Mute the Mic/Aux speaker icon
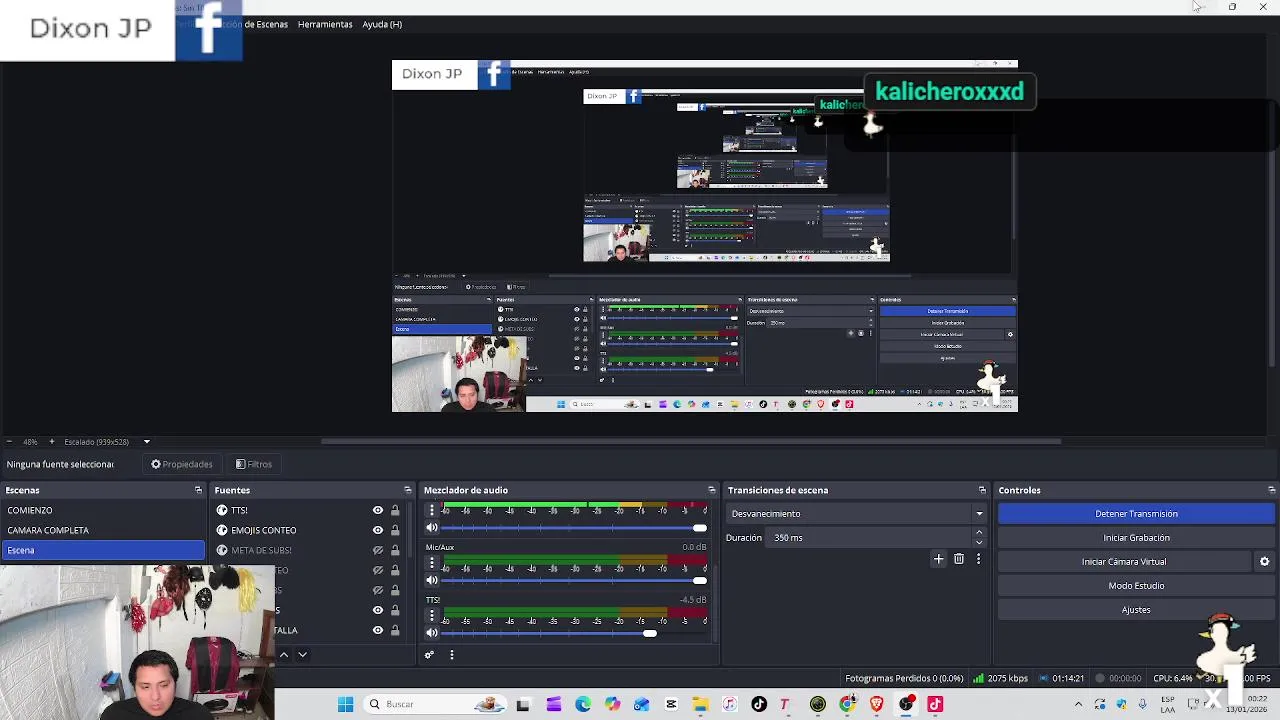The height and width of the screenshot is (720, 1280). [432, 580]
